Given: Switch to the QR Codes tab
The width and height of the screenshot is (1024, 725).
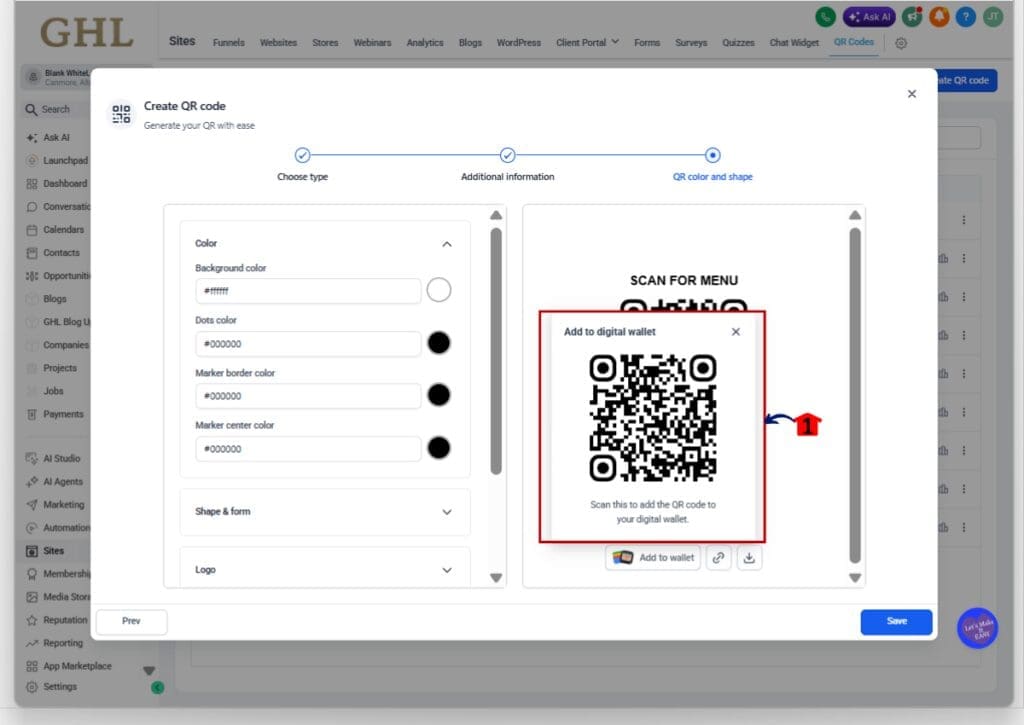Looking at the screenshot, I should point(854,42).
